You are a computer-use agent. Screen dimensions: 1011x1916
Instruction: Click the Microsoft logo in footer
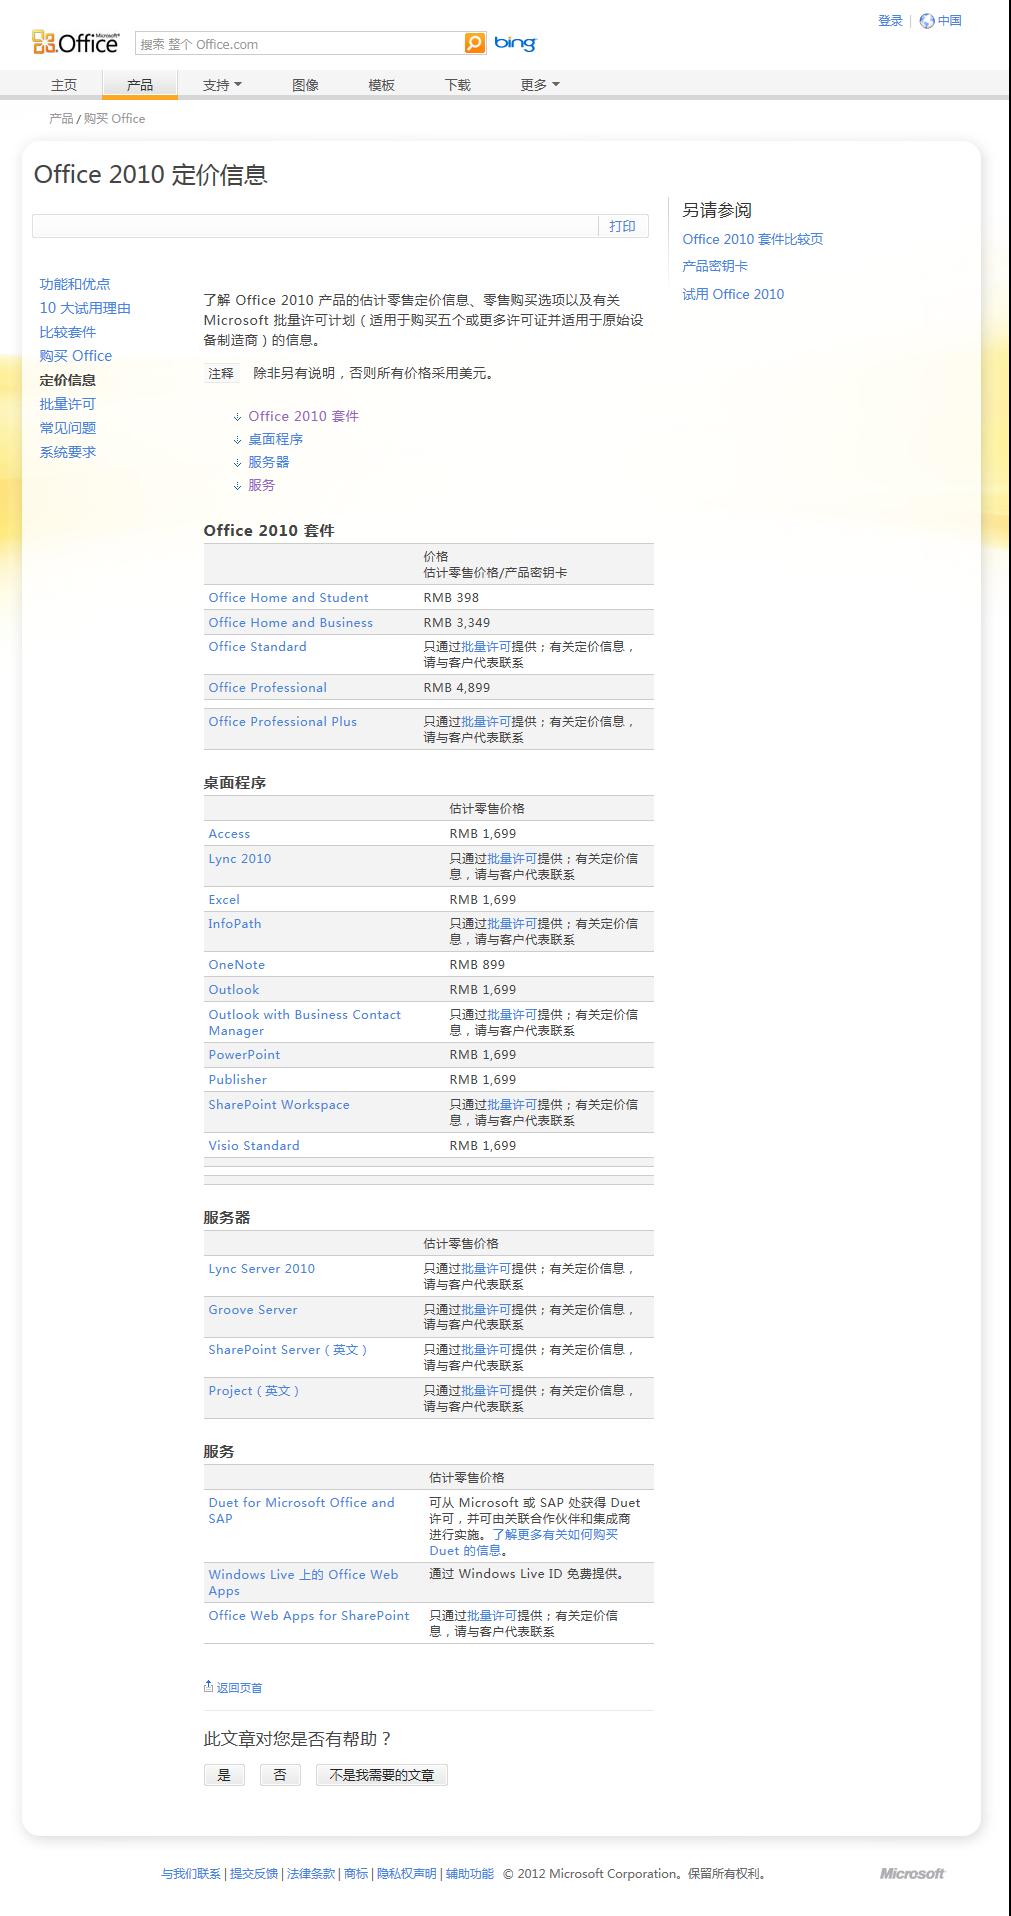911,1873
